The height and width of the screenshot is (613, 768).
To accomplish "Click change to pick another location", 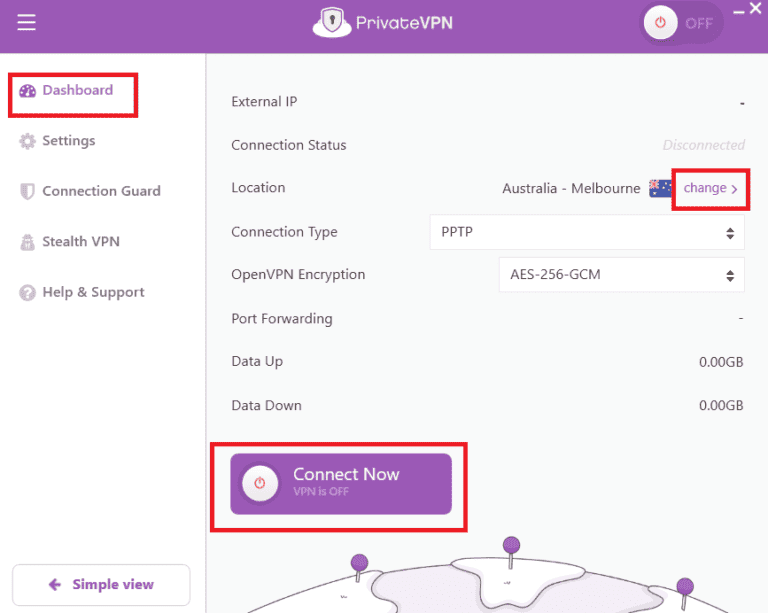I will click(710, 189).
